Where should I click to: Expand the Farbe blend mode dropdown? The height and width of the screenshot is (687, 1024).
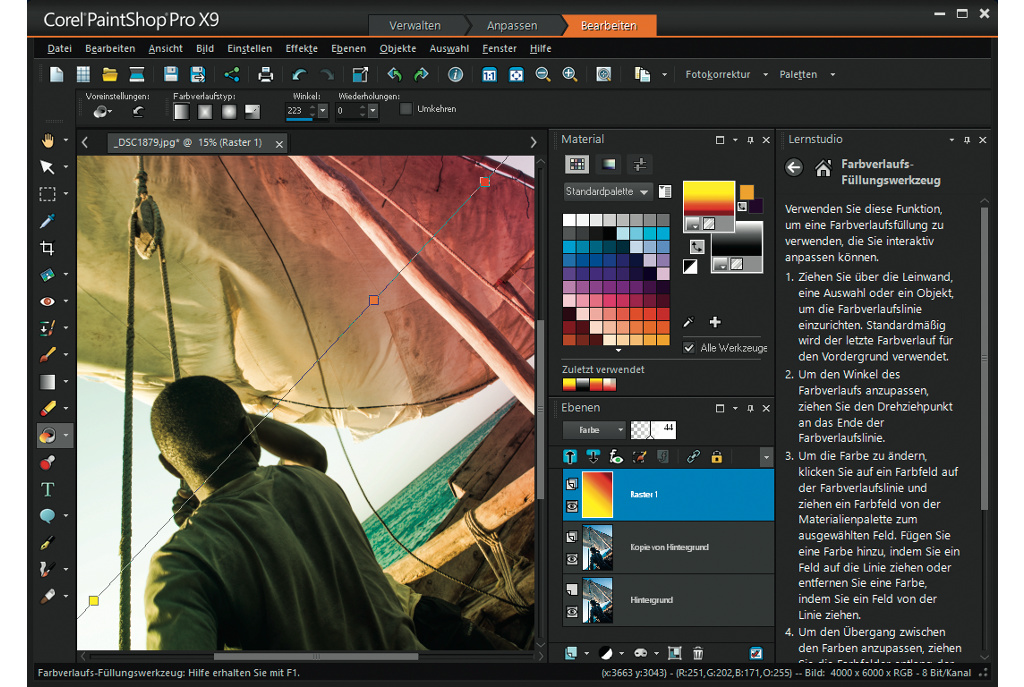(594, 430)
